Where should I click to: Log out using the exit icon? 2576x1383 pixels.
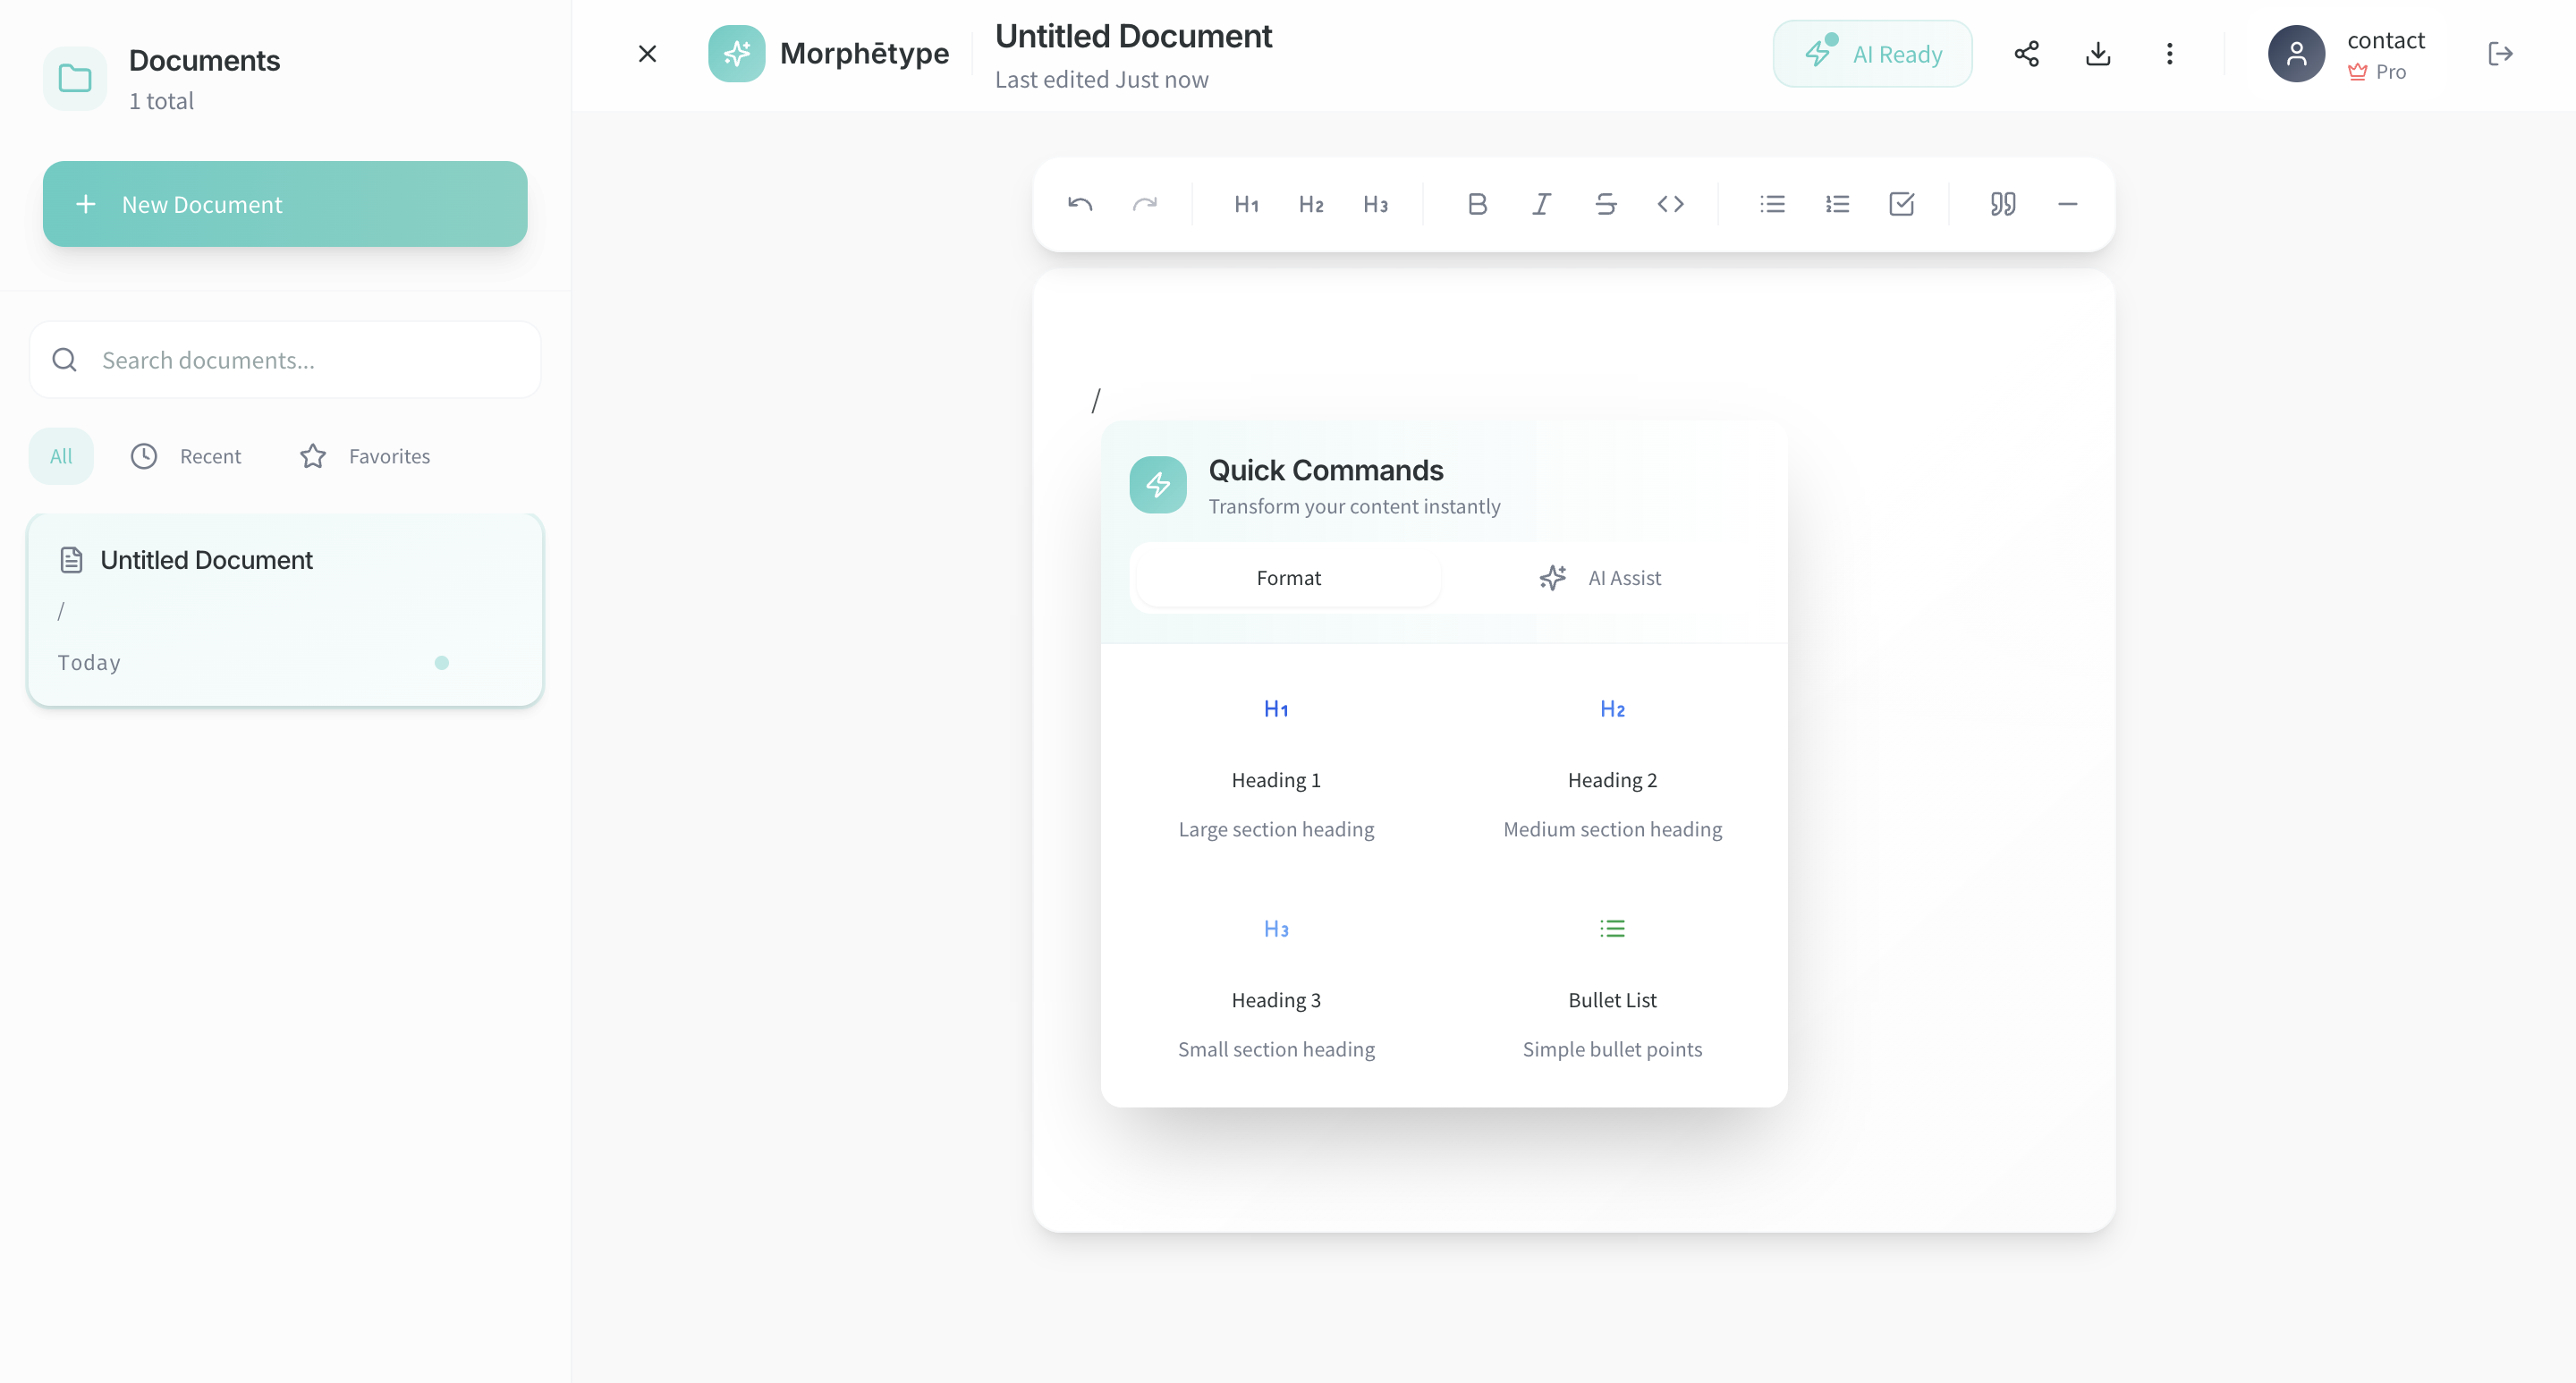click(2501, 53)
